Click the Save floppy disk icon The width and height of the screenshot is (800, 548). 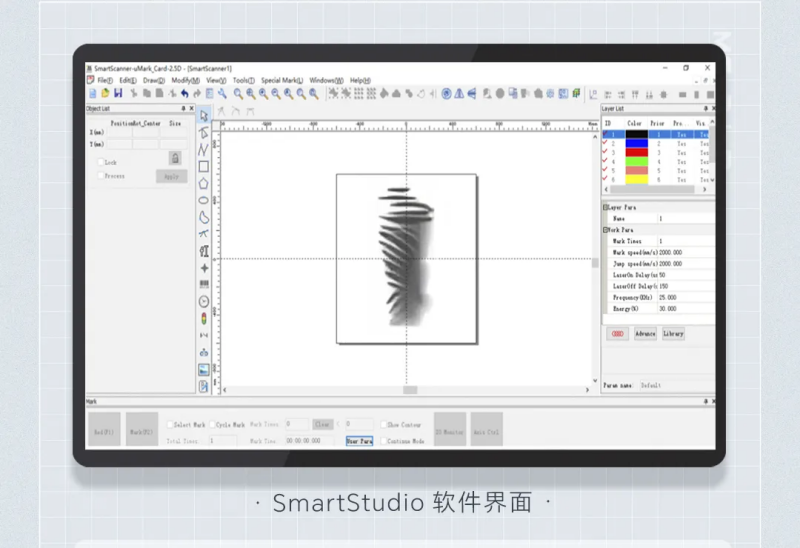pyautogui.click(x=119, y=94)
